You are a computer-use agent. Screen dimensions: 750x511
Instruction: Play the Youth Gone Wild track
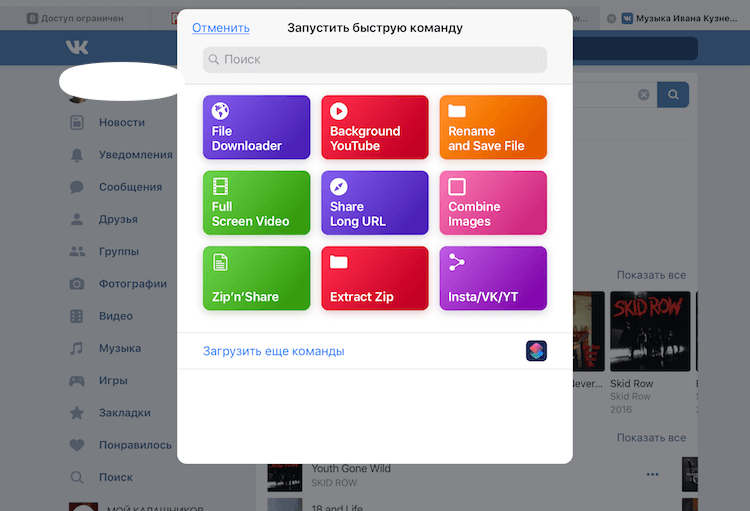(351, 468)
